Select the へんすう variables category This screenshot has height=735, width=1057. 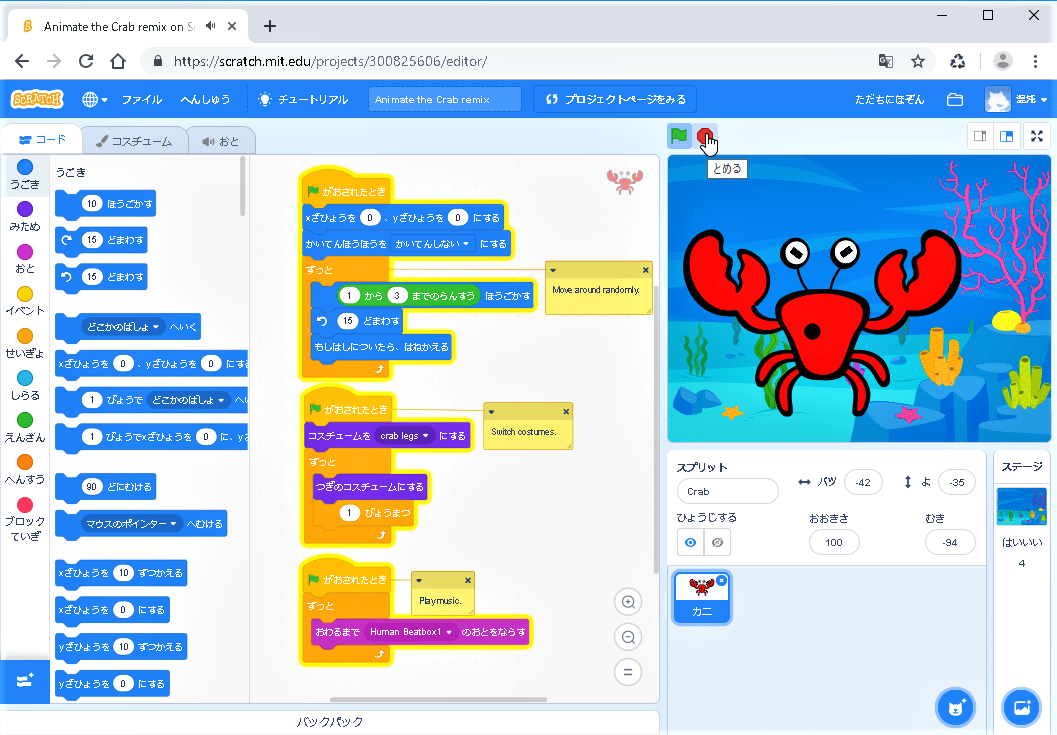click(25, 470)
